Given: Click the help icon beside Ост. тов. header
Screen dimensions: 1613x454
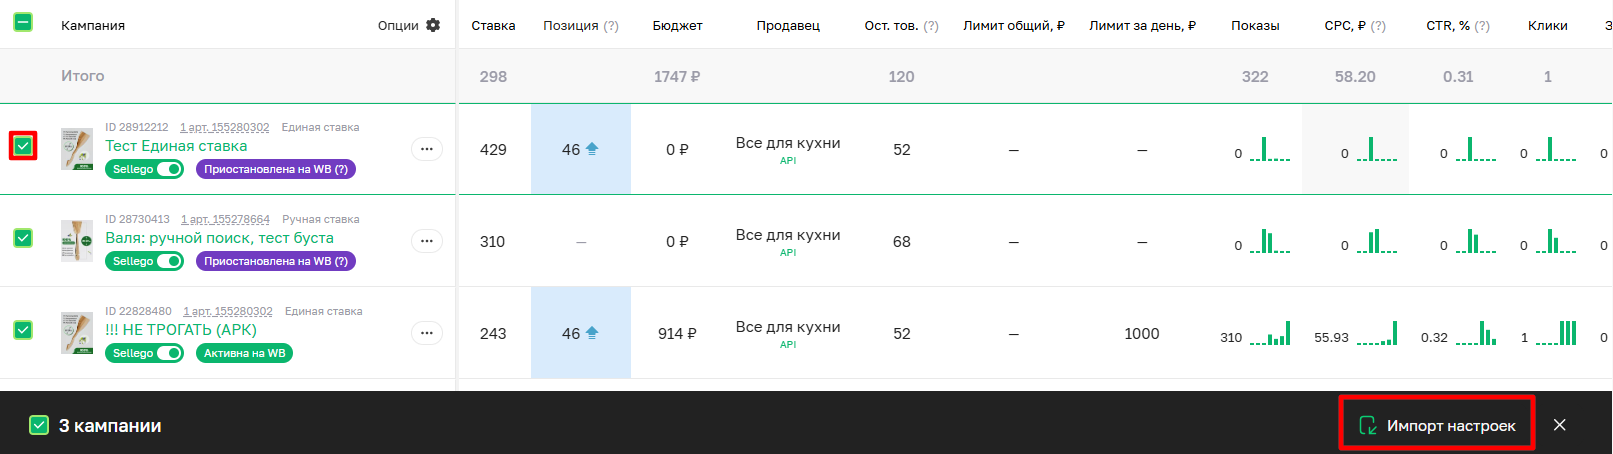Looking at the screenshot, I should coord(931,26).
